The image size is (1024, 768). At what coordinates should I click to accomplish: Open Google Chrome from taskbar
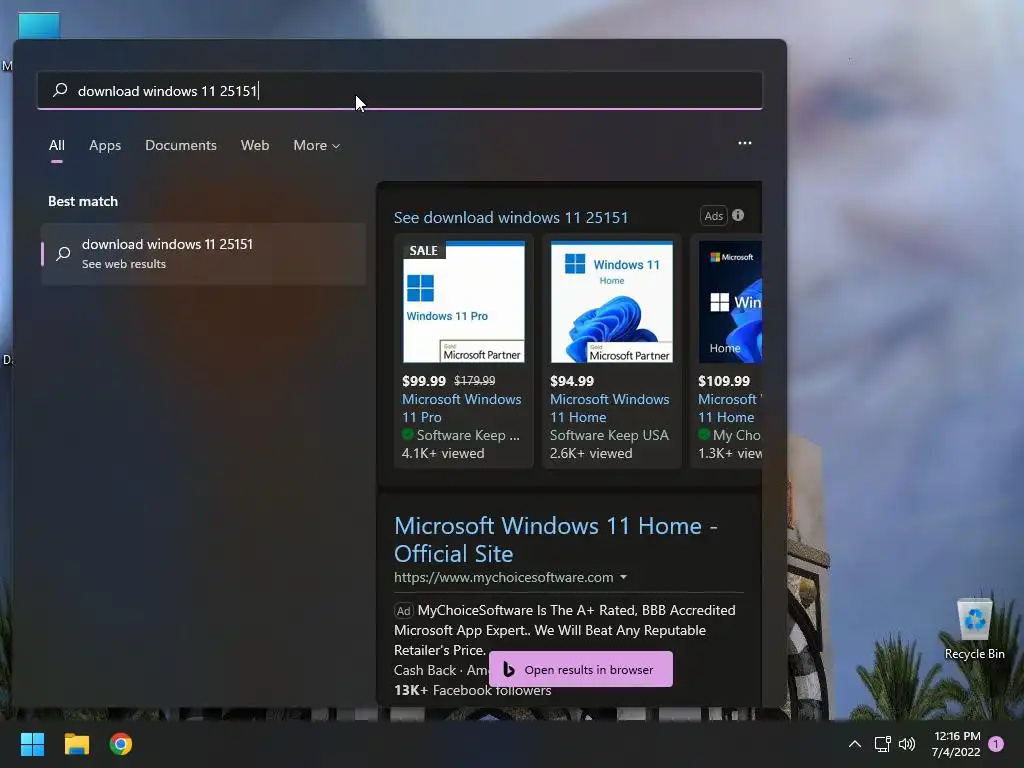pyautogui.click(x=121, y=744)
